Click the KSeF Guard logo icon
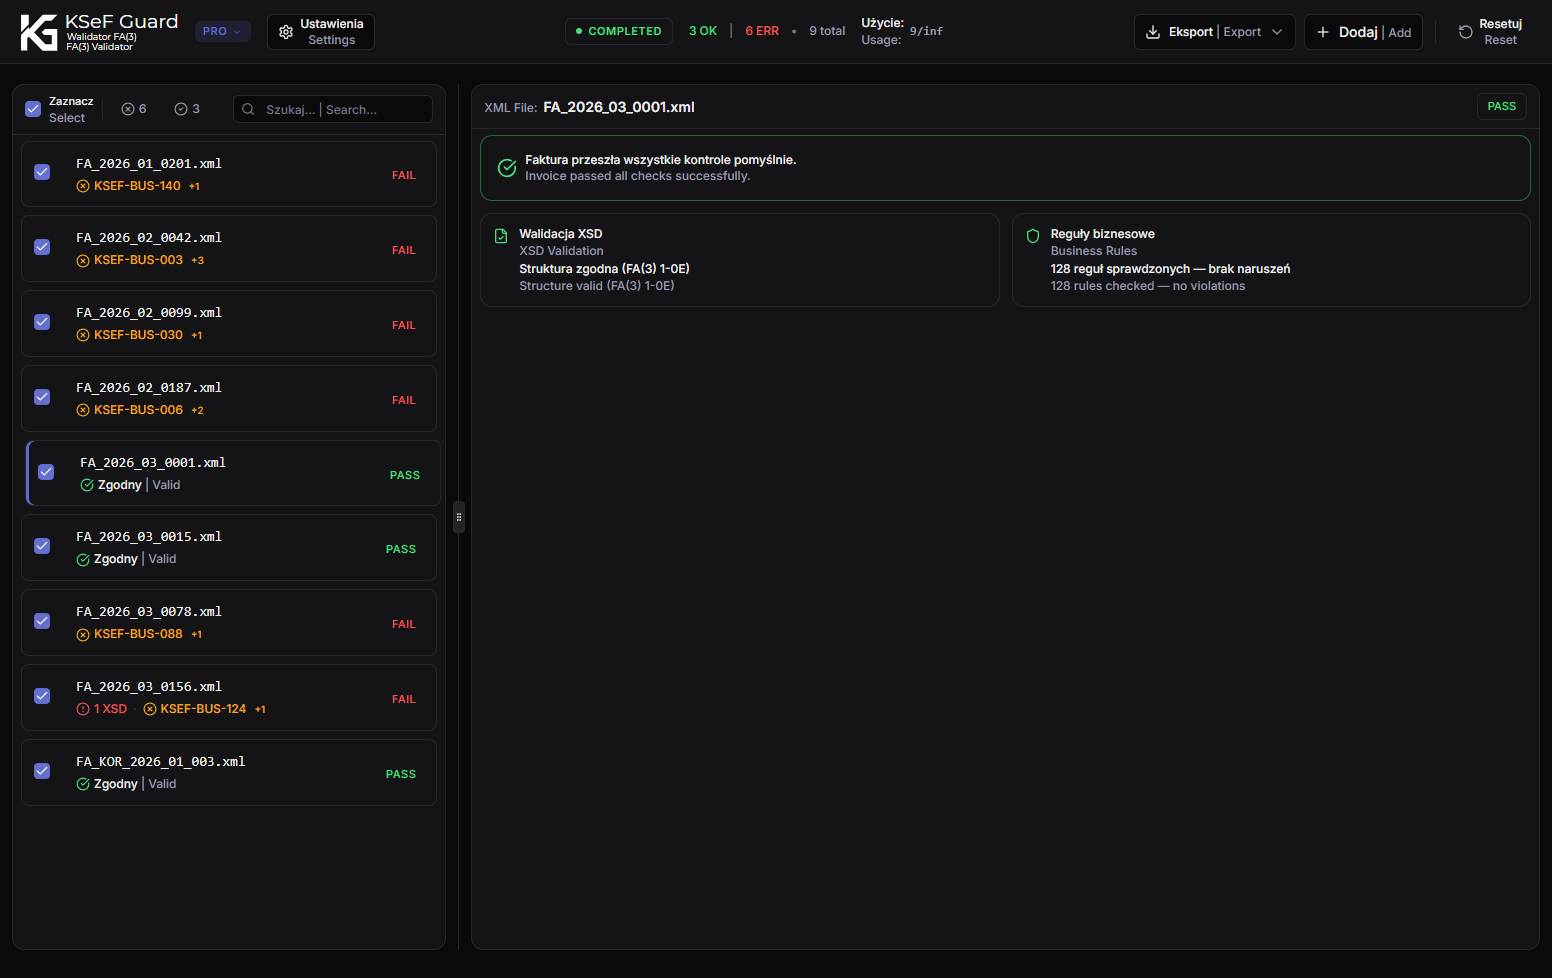Viewport: 1552px width, 978px height. click(x=39, y=32)
